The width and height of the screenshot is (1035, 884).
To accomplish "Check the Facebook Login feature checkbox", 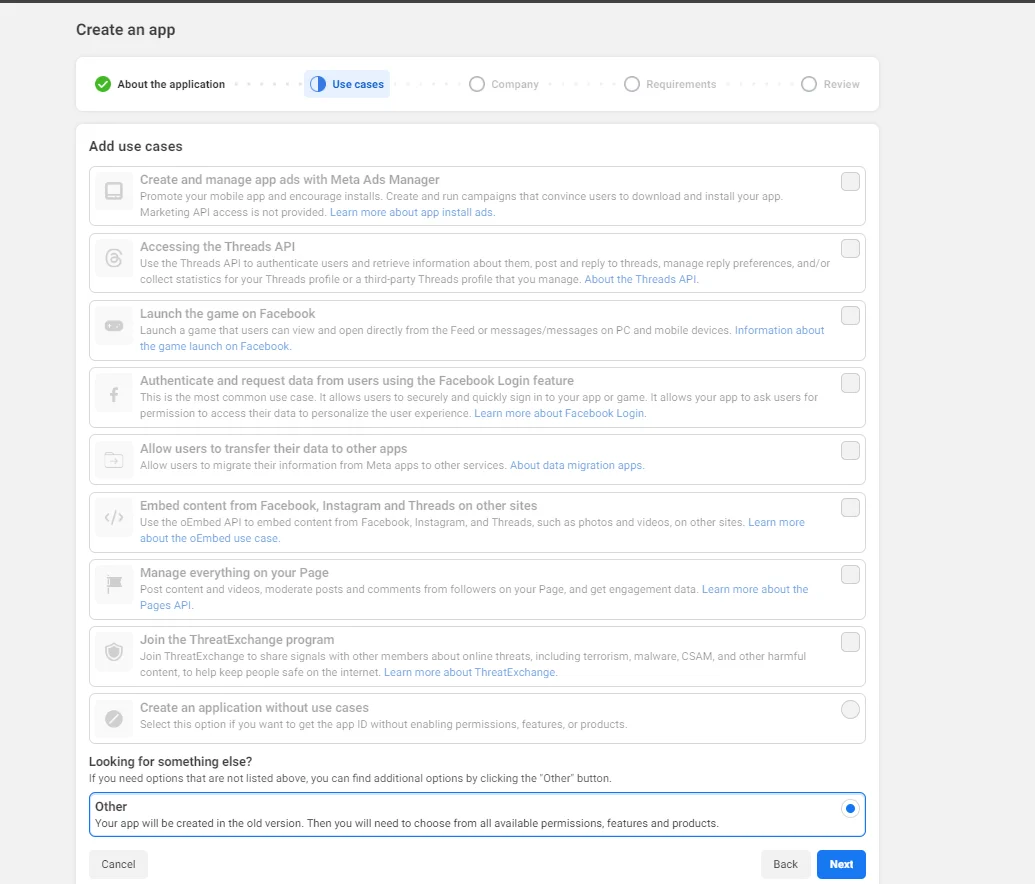I will (x=850, y=383).
